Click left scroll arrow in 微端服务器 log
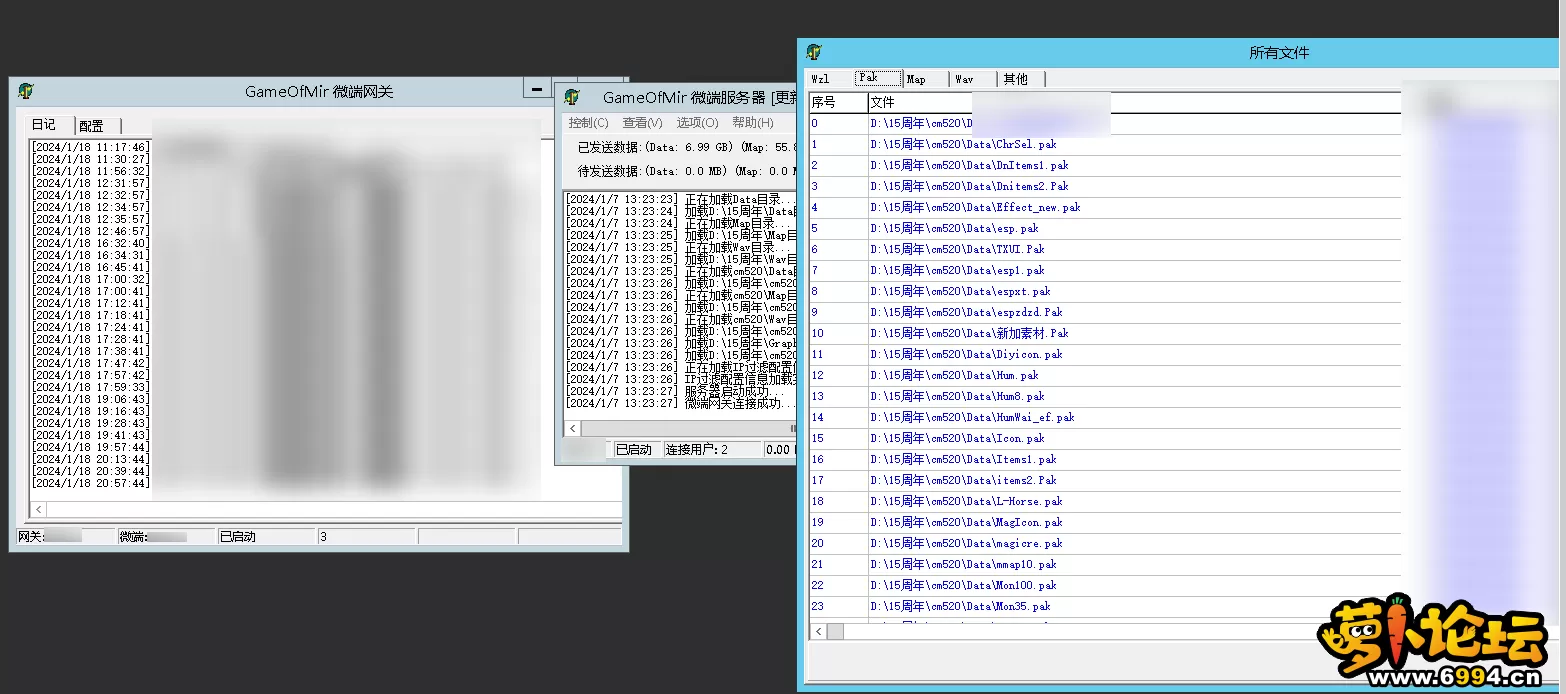The width and height of the screenshot is (1566, 694). [573, 429]
